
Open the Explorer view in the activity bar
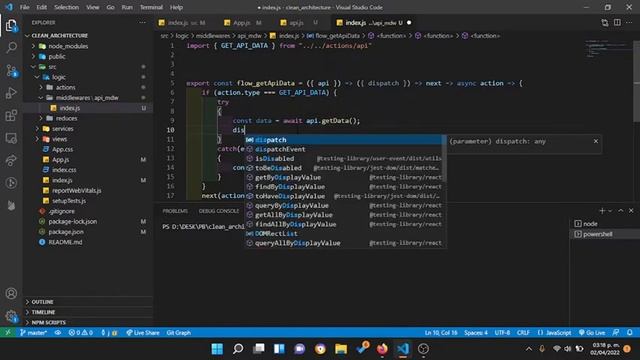[11, 26]
